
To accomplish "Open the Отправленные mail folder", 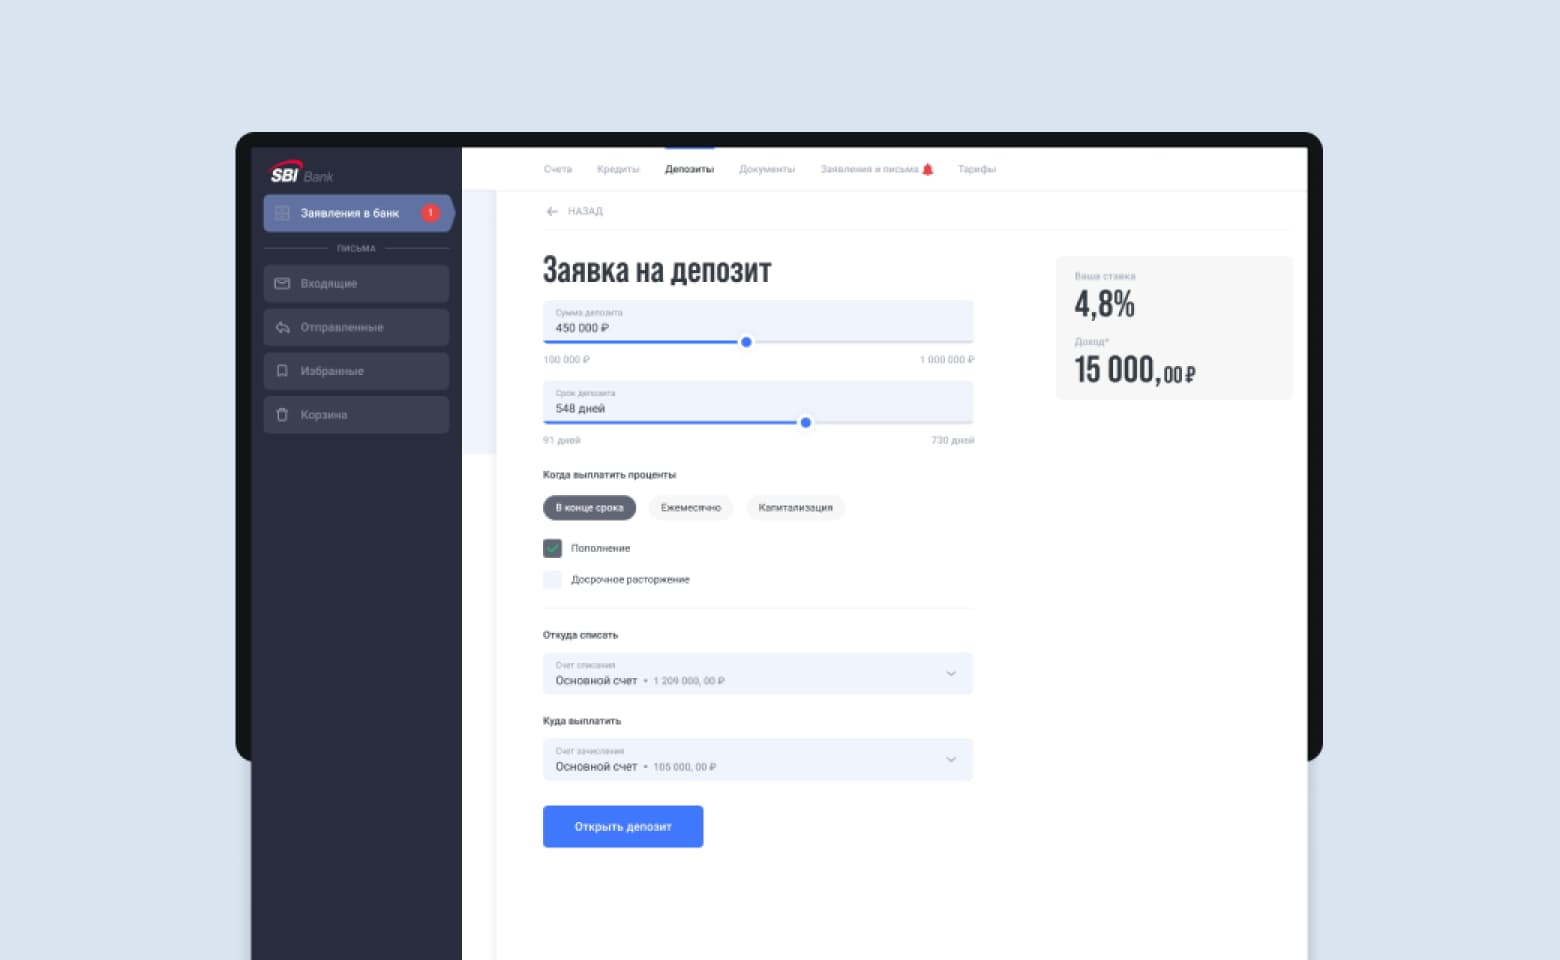I will point(356,327).
